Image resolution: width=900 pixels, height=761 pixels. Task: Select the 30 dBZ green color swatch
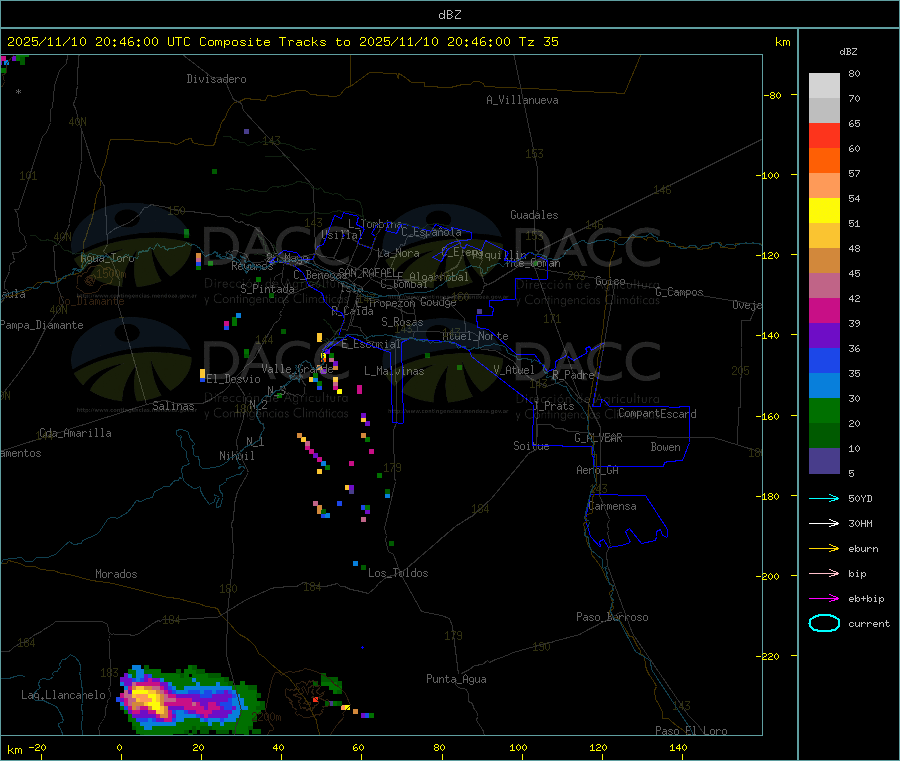(x=824, y=411)
